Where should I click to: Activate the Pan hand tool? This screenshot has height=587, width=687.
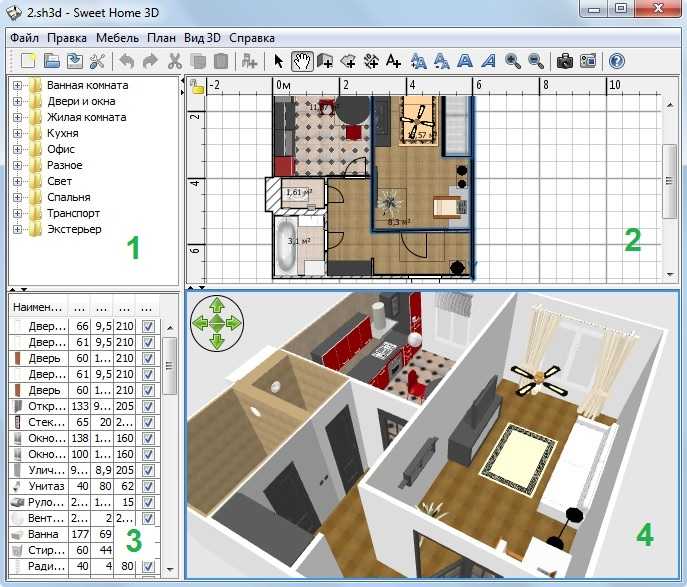(302, 61)
